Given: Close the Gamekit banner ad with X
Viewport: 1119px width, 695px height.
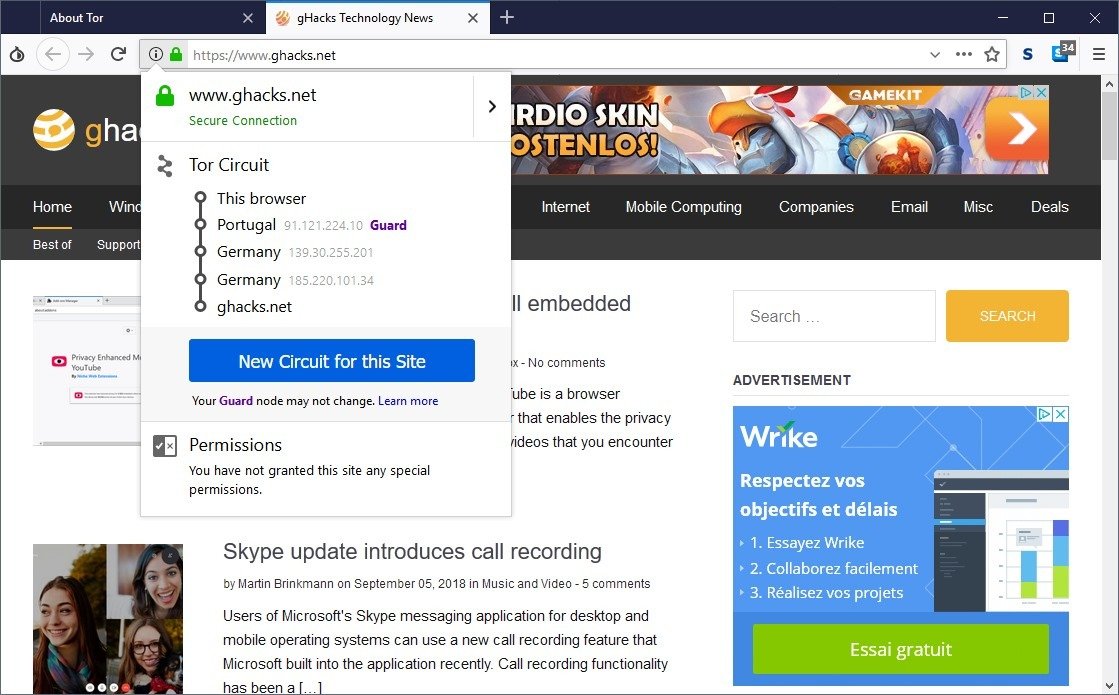Looking at the screenshot, I should [x=1041, y=92].
